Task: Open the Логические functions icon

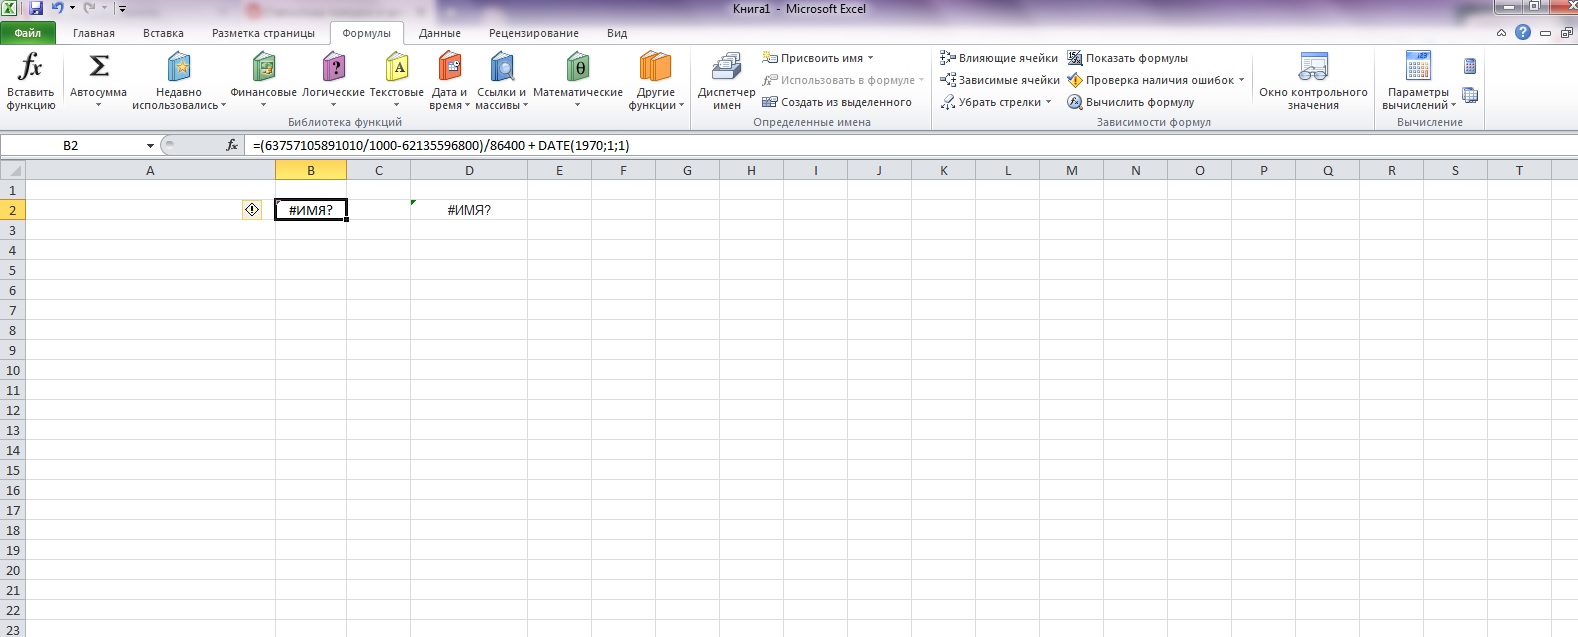Action: pos(333,68)
